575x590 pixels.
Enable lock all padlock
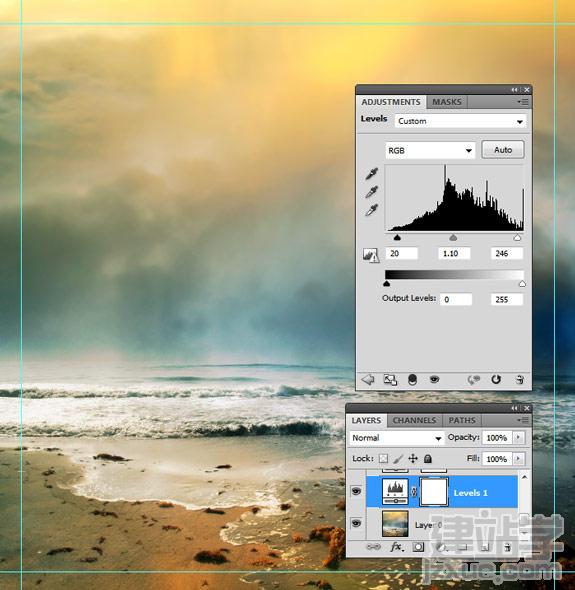(428, 458)
